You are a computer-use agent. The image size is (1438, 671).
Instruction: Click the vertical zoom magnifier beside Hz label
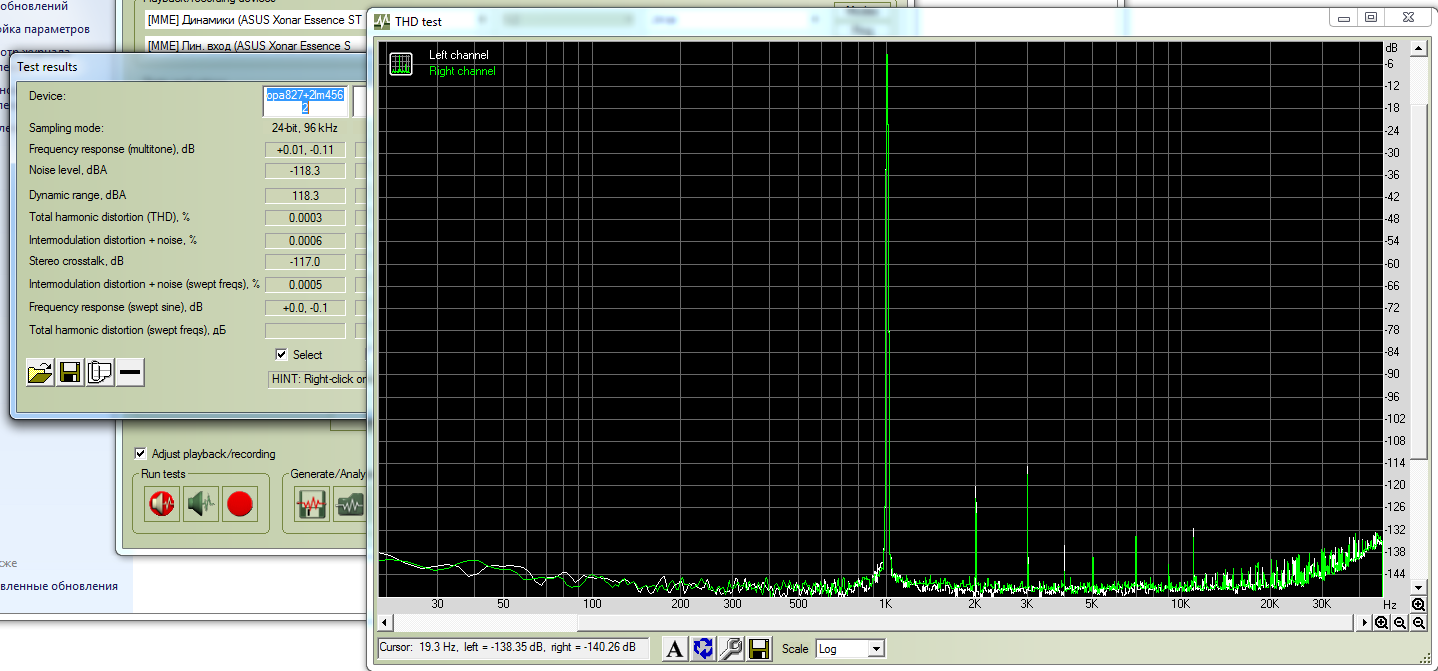pyautogui.click(x=1419, y=605)
